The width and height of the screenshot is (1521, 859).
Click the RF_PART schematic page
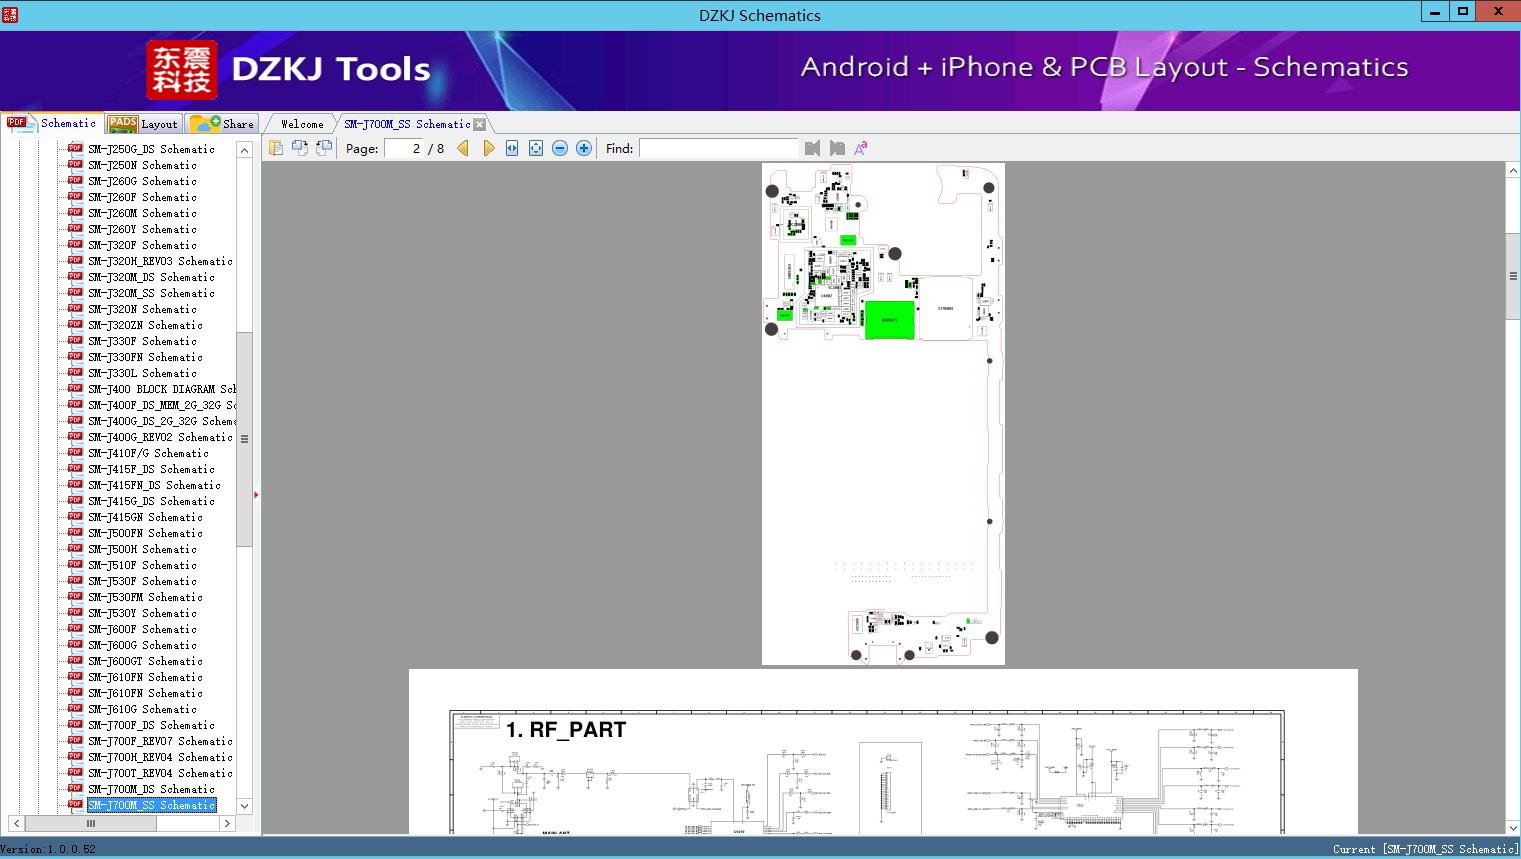(x=883, y=752)
